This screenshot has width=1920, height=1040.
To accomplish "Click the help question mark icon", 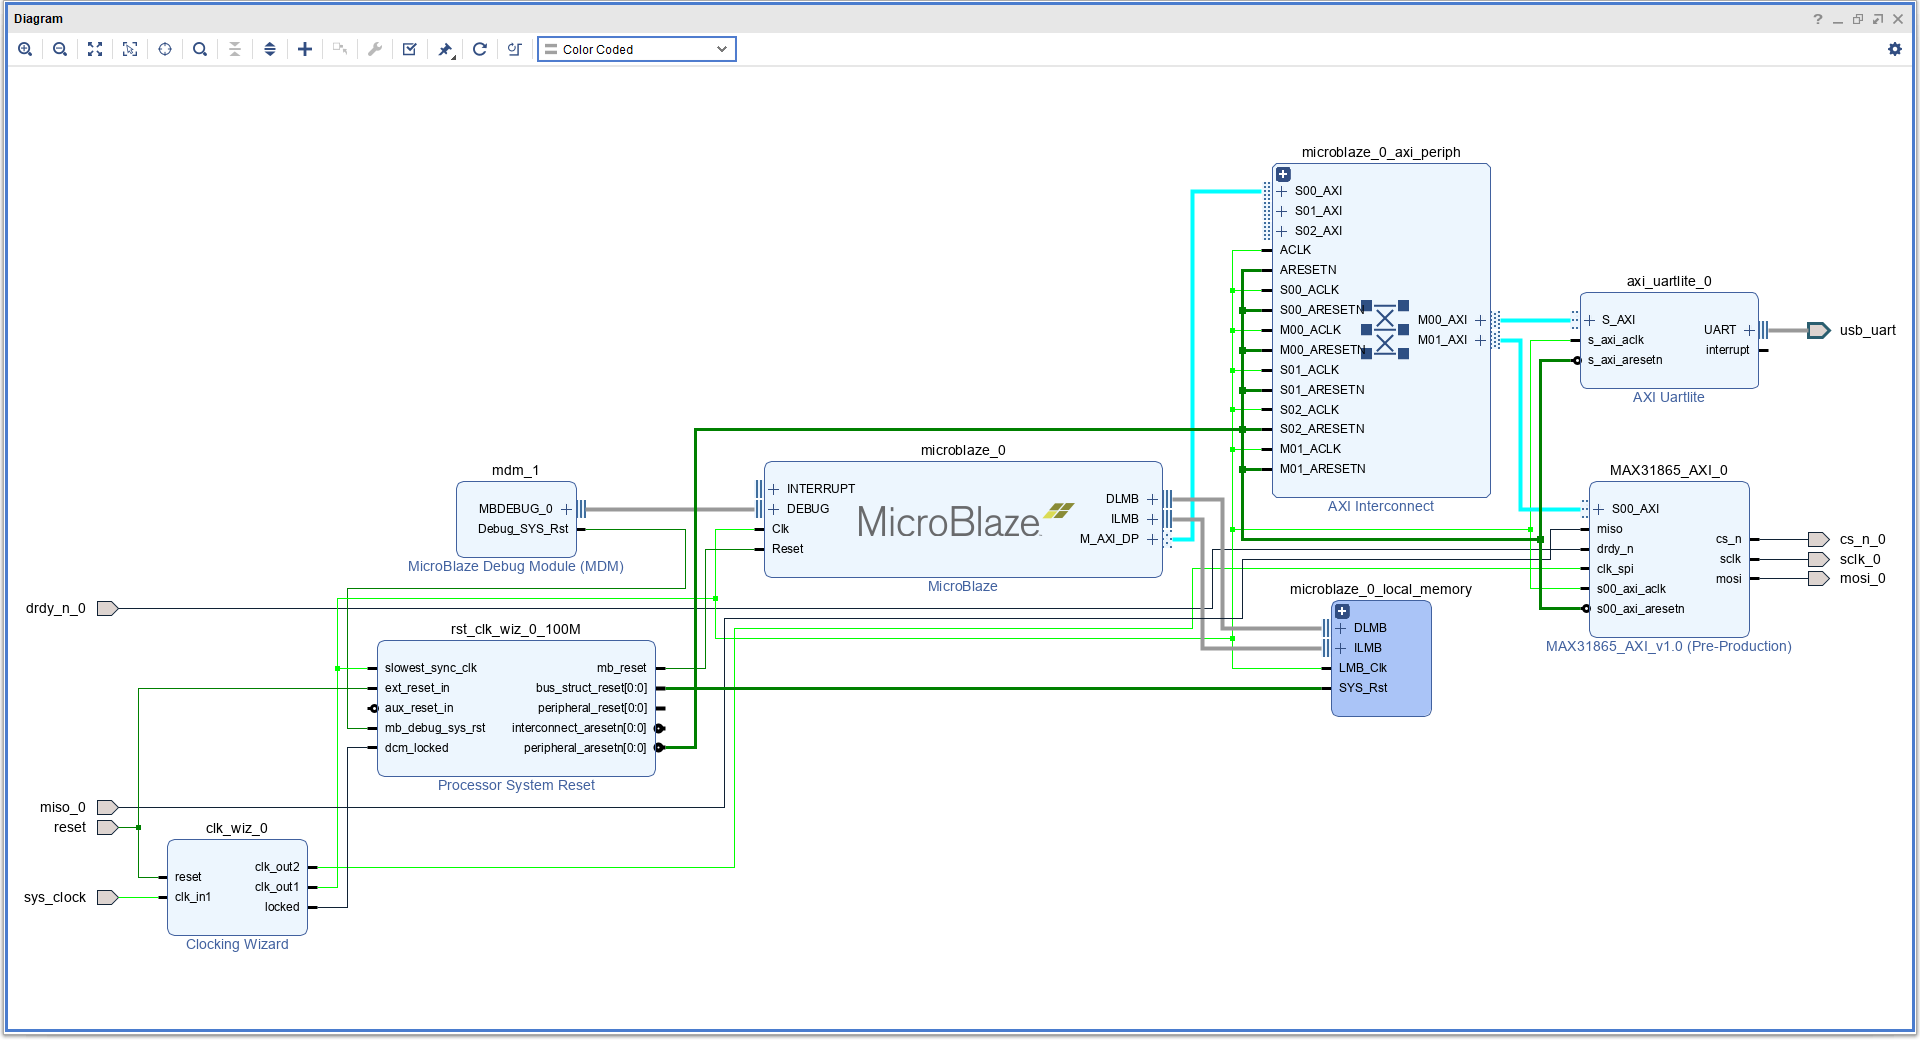I will coord(1818,19).
